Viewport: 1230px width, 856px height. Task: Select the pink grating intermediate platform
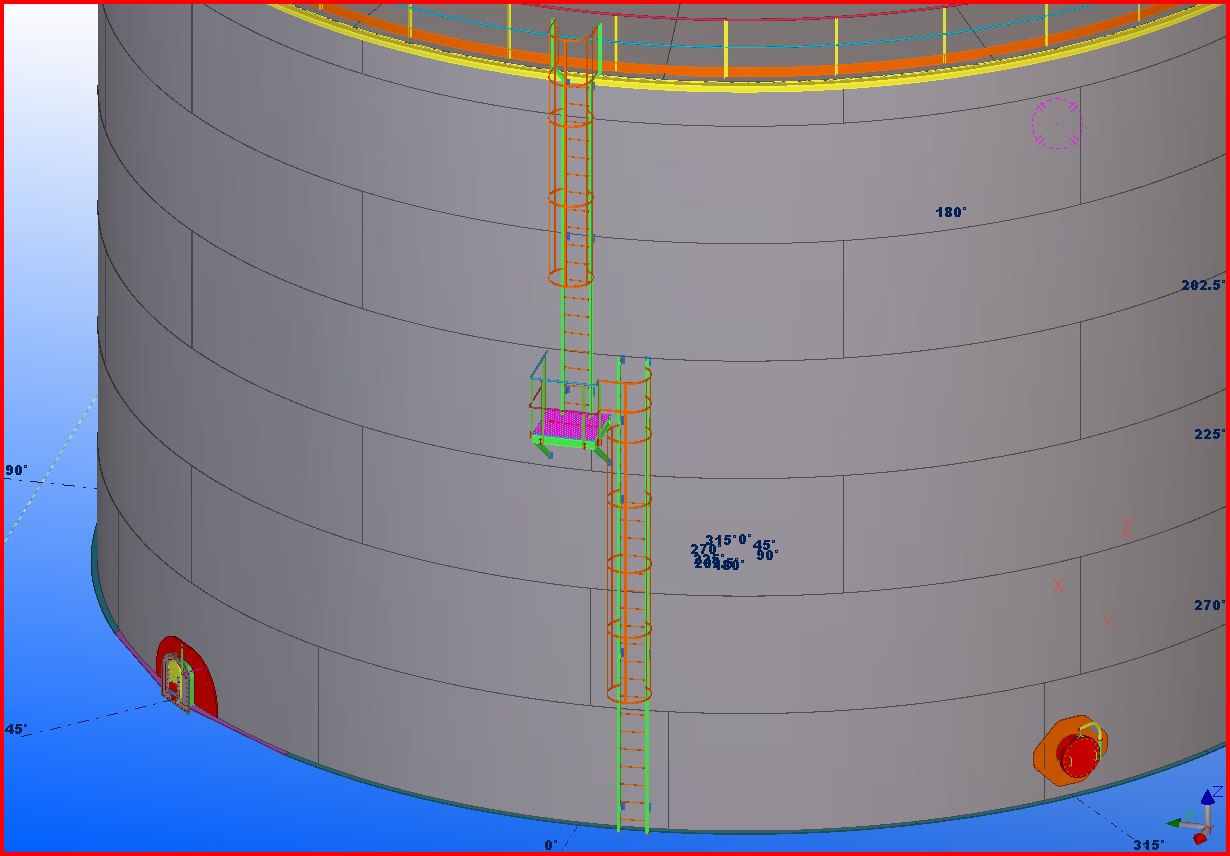point(571,427)
